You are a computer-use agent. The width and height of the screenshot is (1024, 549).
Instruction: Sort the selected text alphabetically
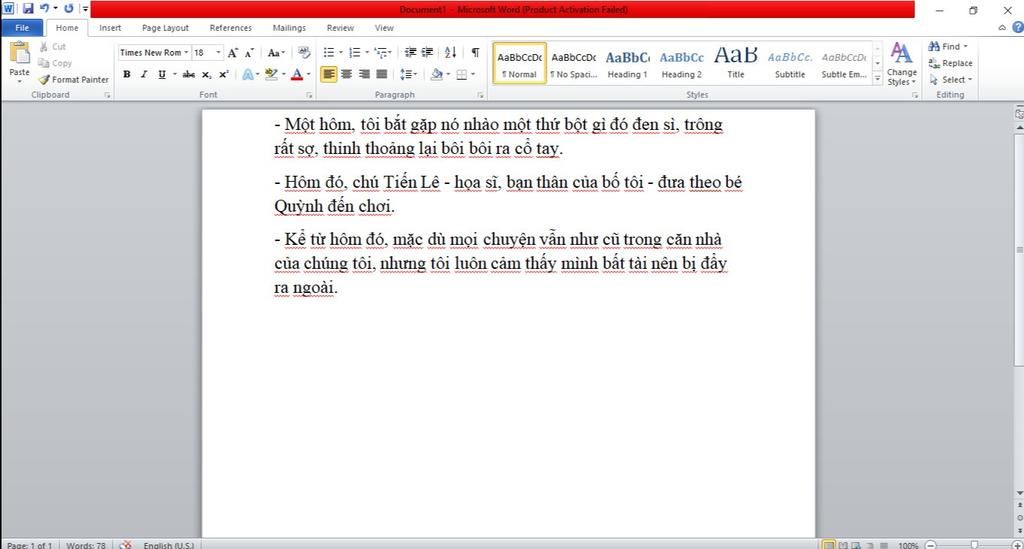click(451, 53)
